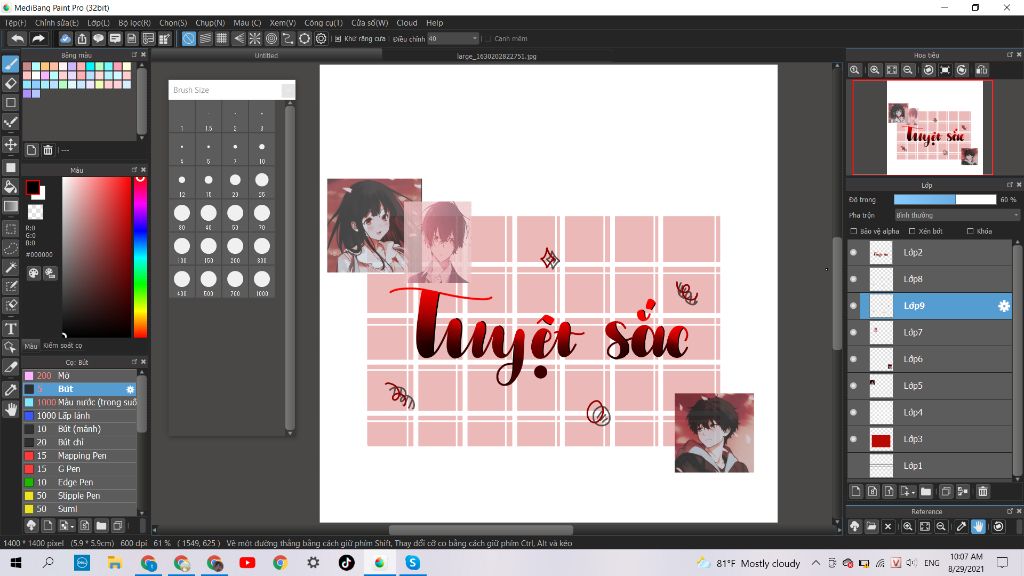Viewport: 1024px width, 576px height.
Task: Enable the concentric circle snap
Action: (x=272, y=39)
